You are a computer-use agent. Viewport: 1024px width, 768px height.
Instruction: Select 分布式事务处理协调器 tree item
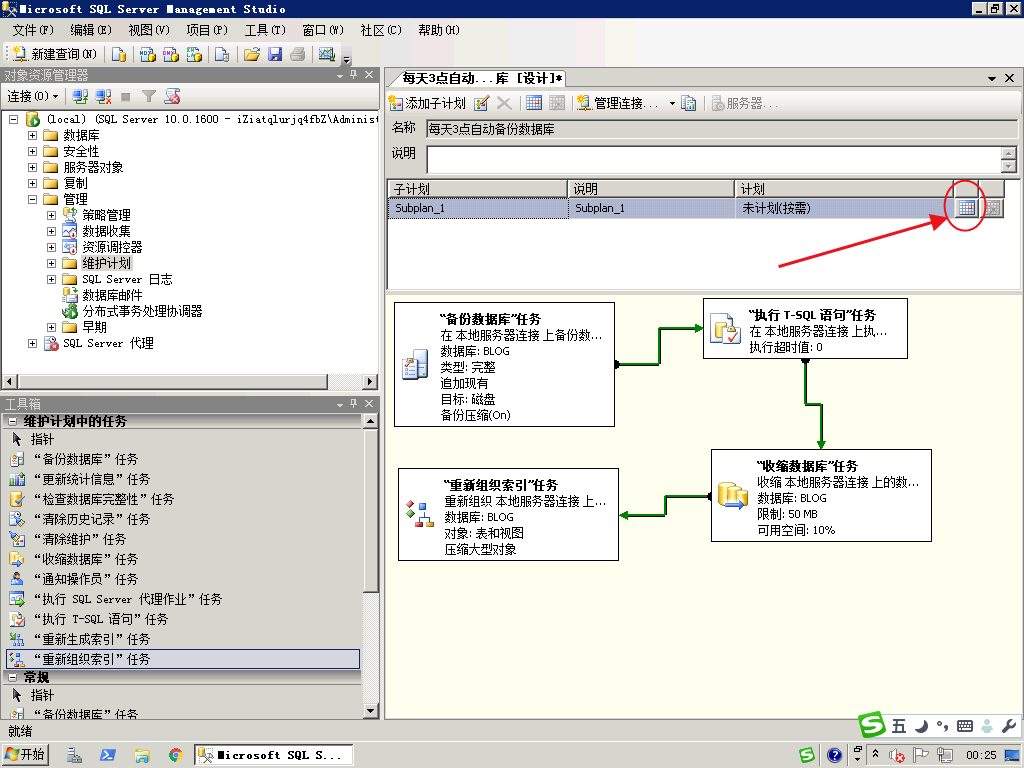pyautogui.click(x=142, y=311)
